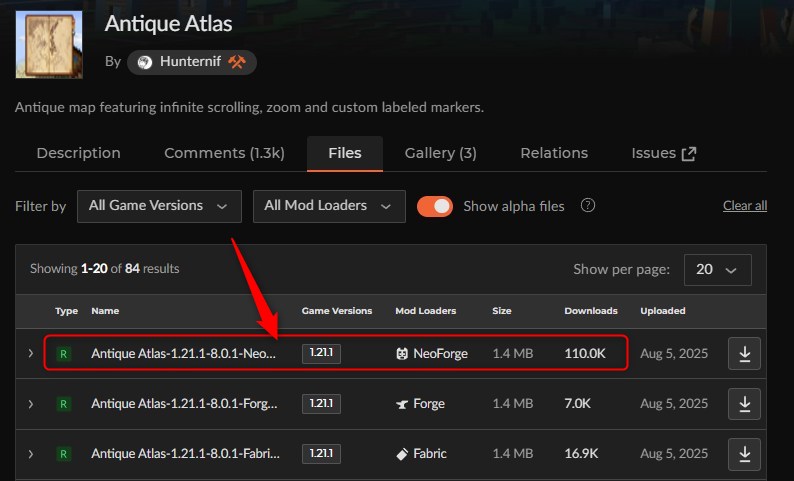Viewport: 794px width, 481px height.
Task: Open the Gallery (3) tab
Action: (441, 153)
